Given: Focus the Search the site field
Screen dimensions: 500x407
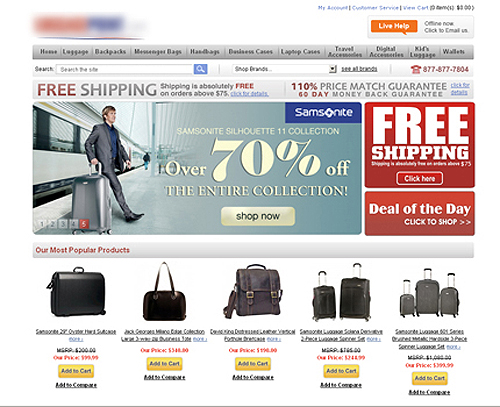Looking at the screenshot, I should pos(125,69).
